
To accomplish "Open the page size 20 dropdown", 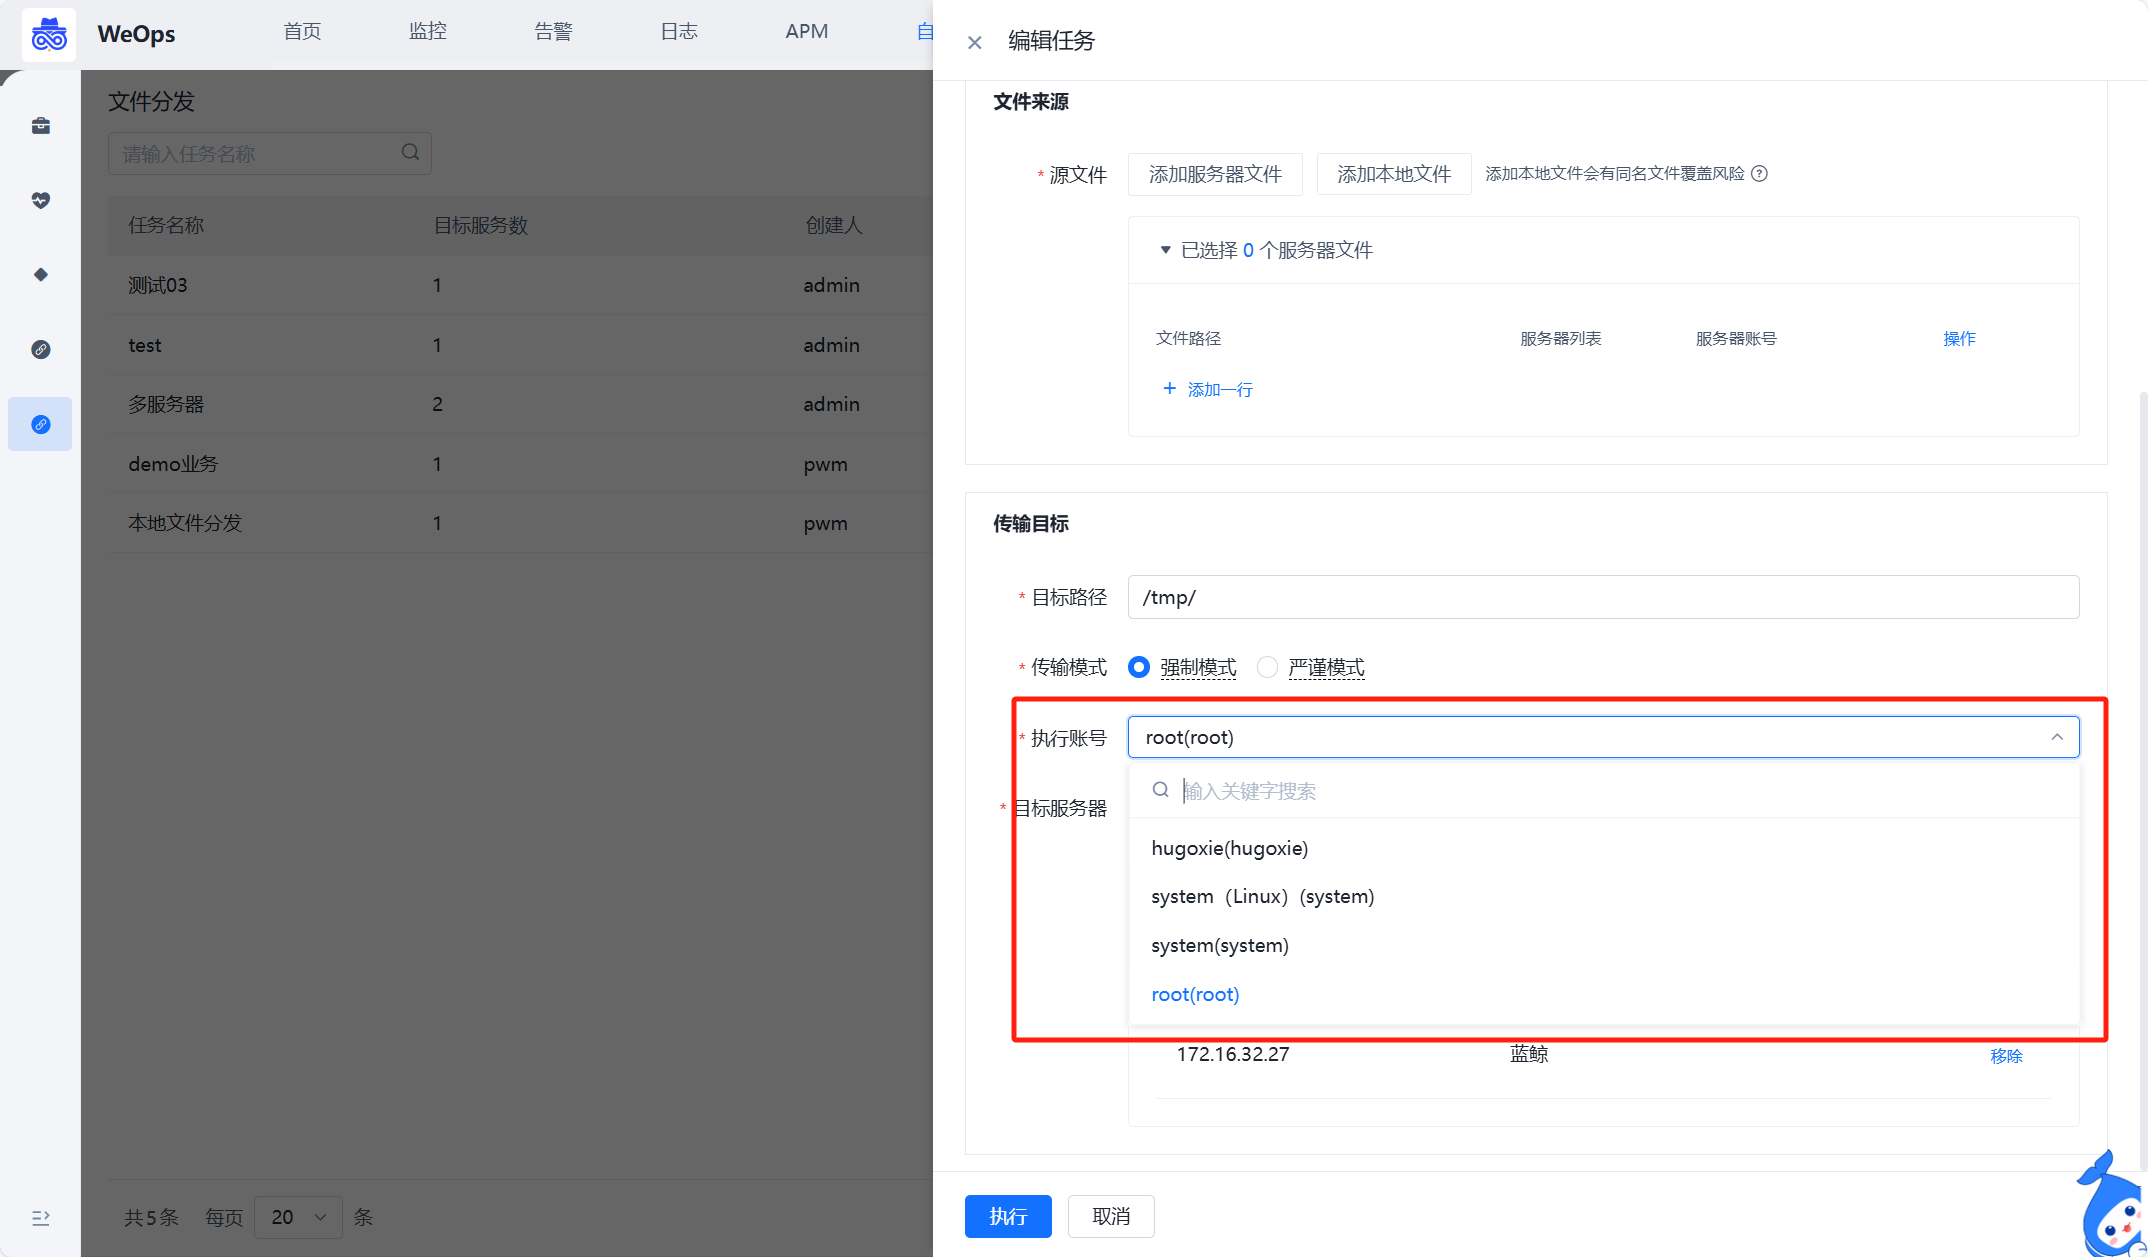I will 298,1217.
